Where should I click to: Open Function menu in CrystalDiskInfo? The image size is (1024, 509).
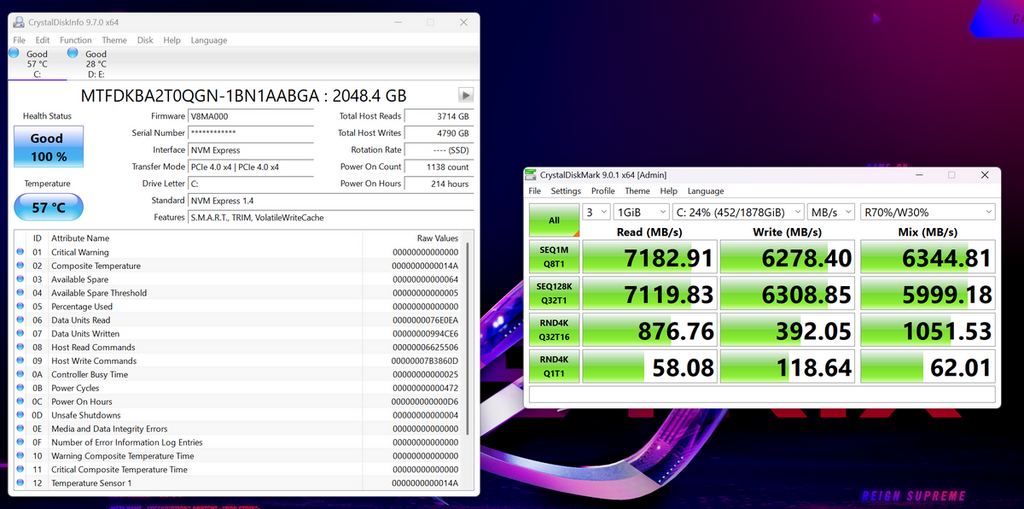click(x=76, y=40)
